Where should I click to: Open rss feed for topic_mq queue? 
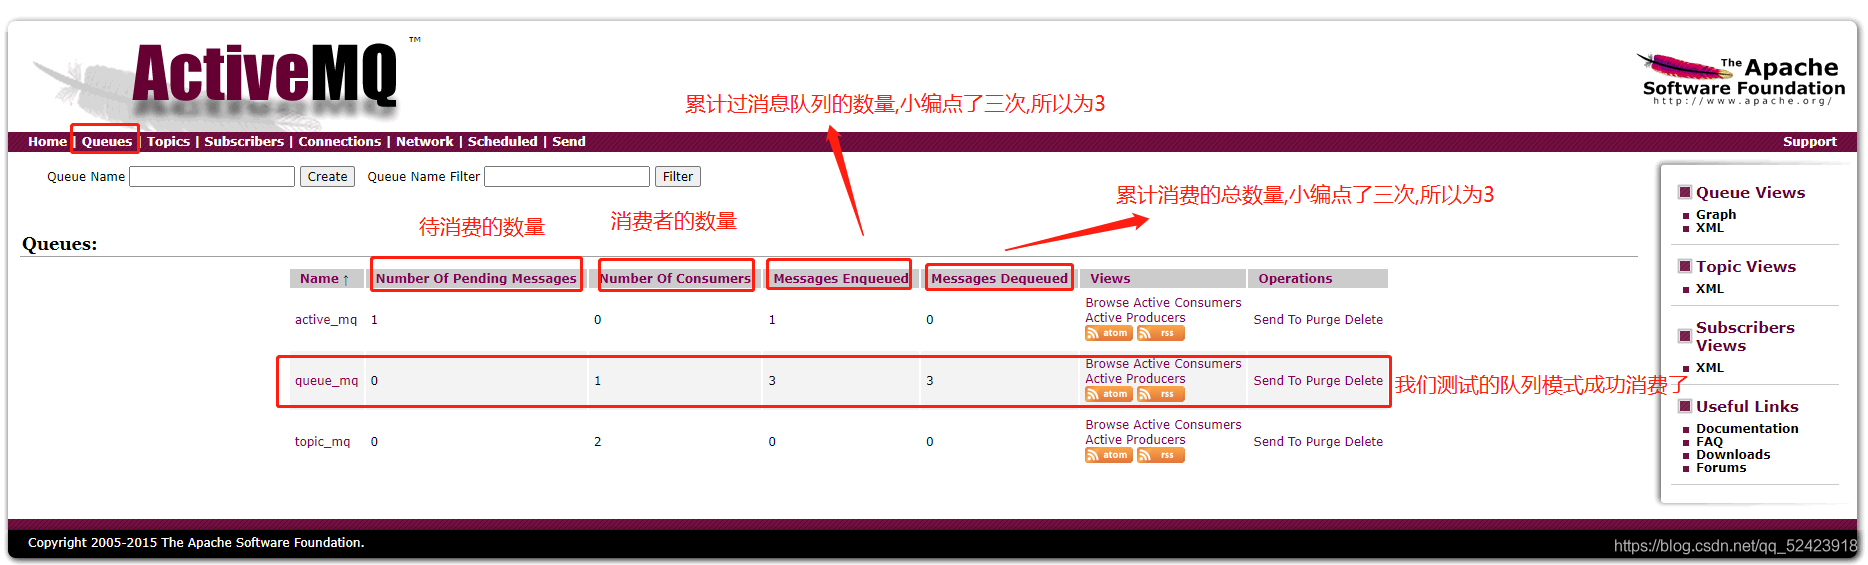1160,455
